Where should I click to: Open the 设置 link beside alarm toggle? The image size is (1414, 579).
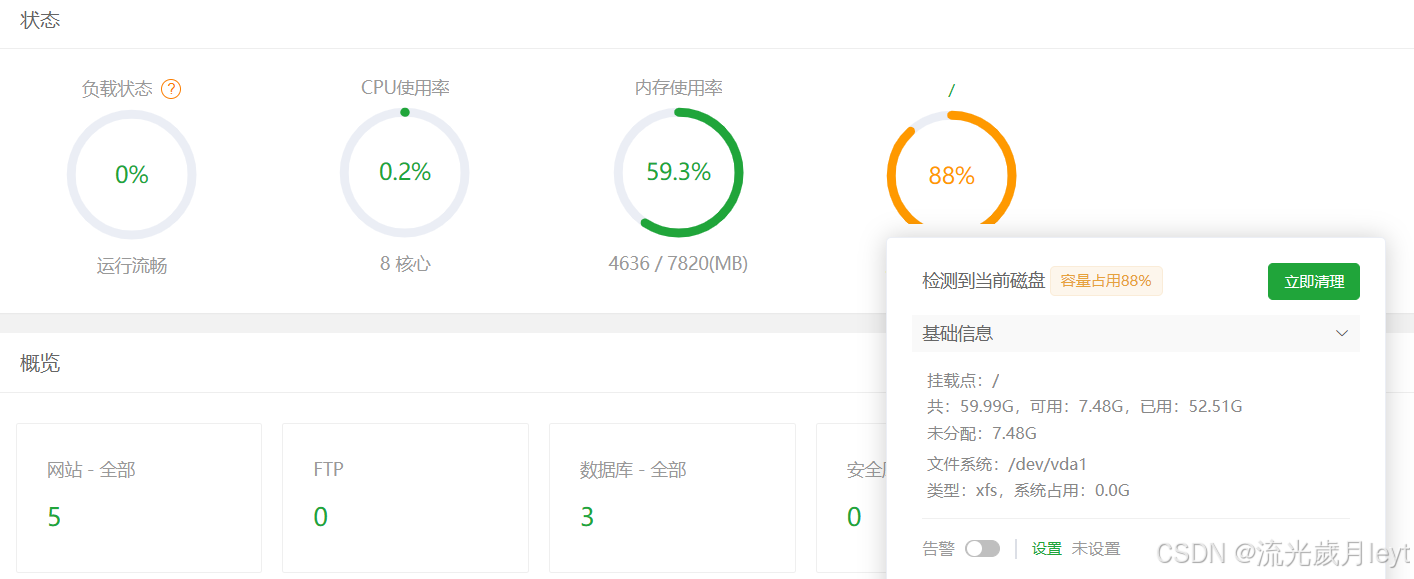pos(1047,548)
